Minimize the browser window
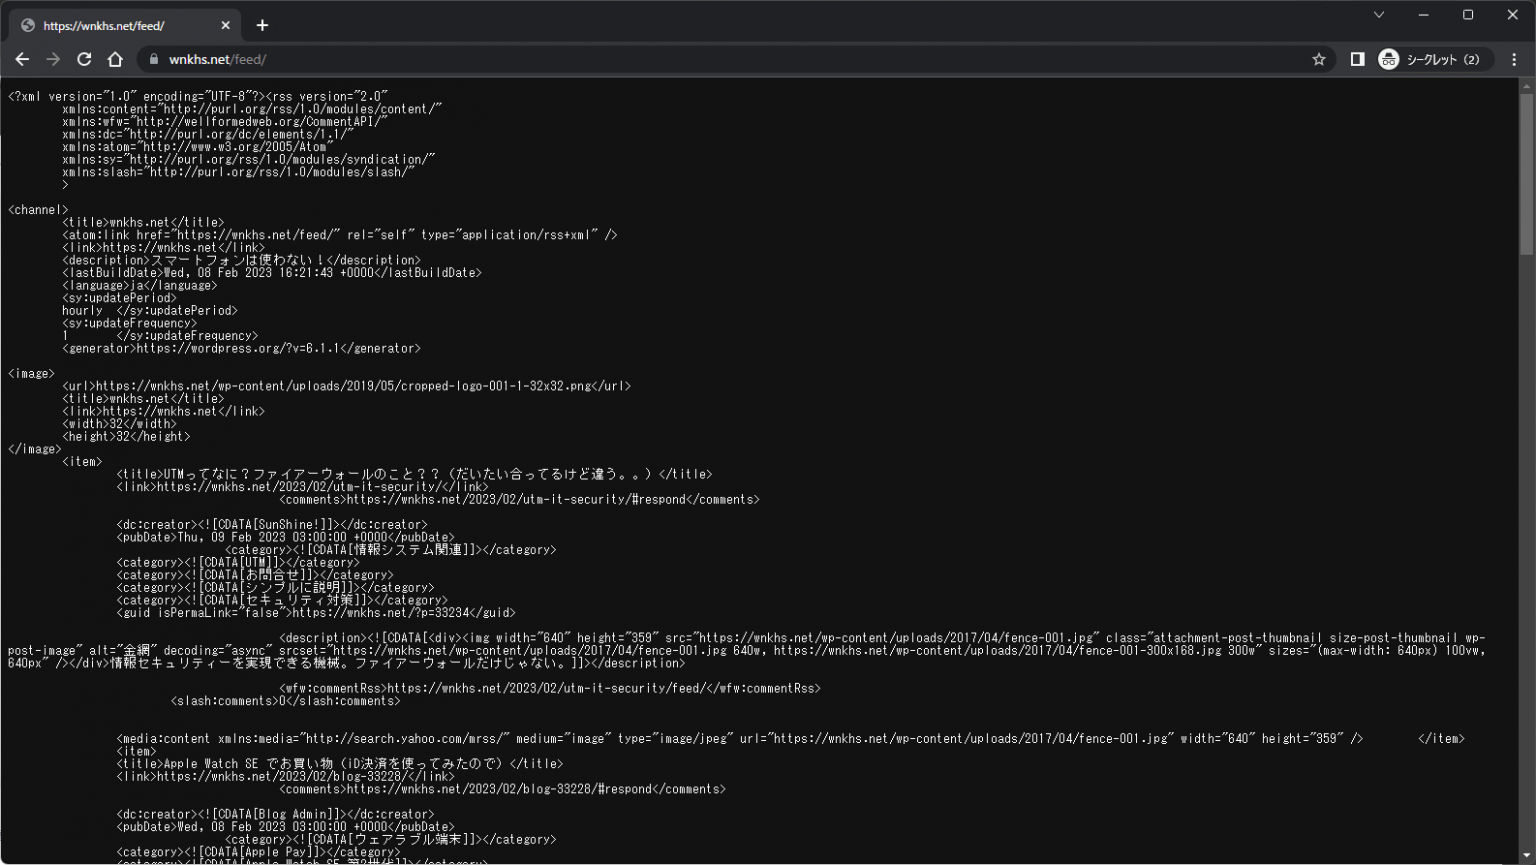Image resolution: width=1536 pixels, height=865 pixels. [x=1423, y=14]
